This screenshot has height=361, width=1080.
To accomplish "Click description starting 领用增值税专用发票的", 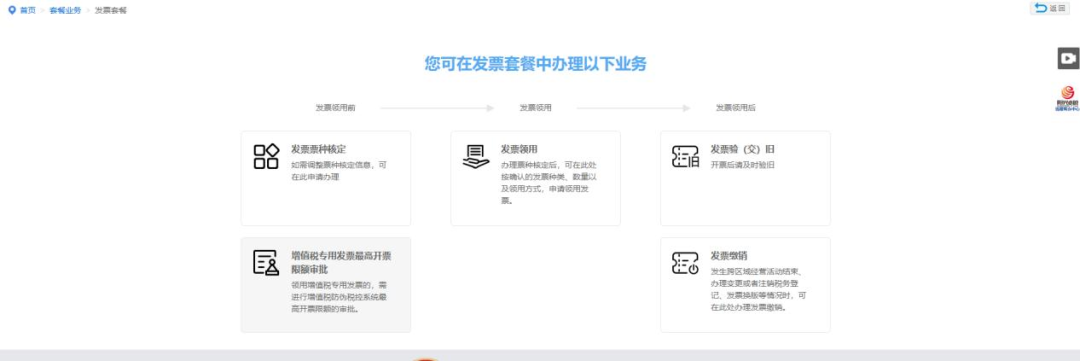I will (339, 296).
